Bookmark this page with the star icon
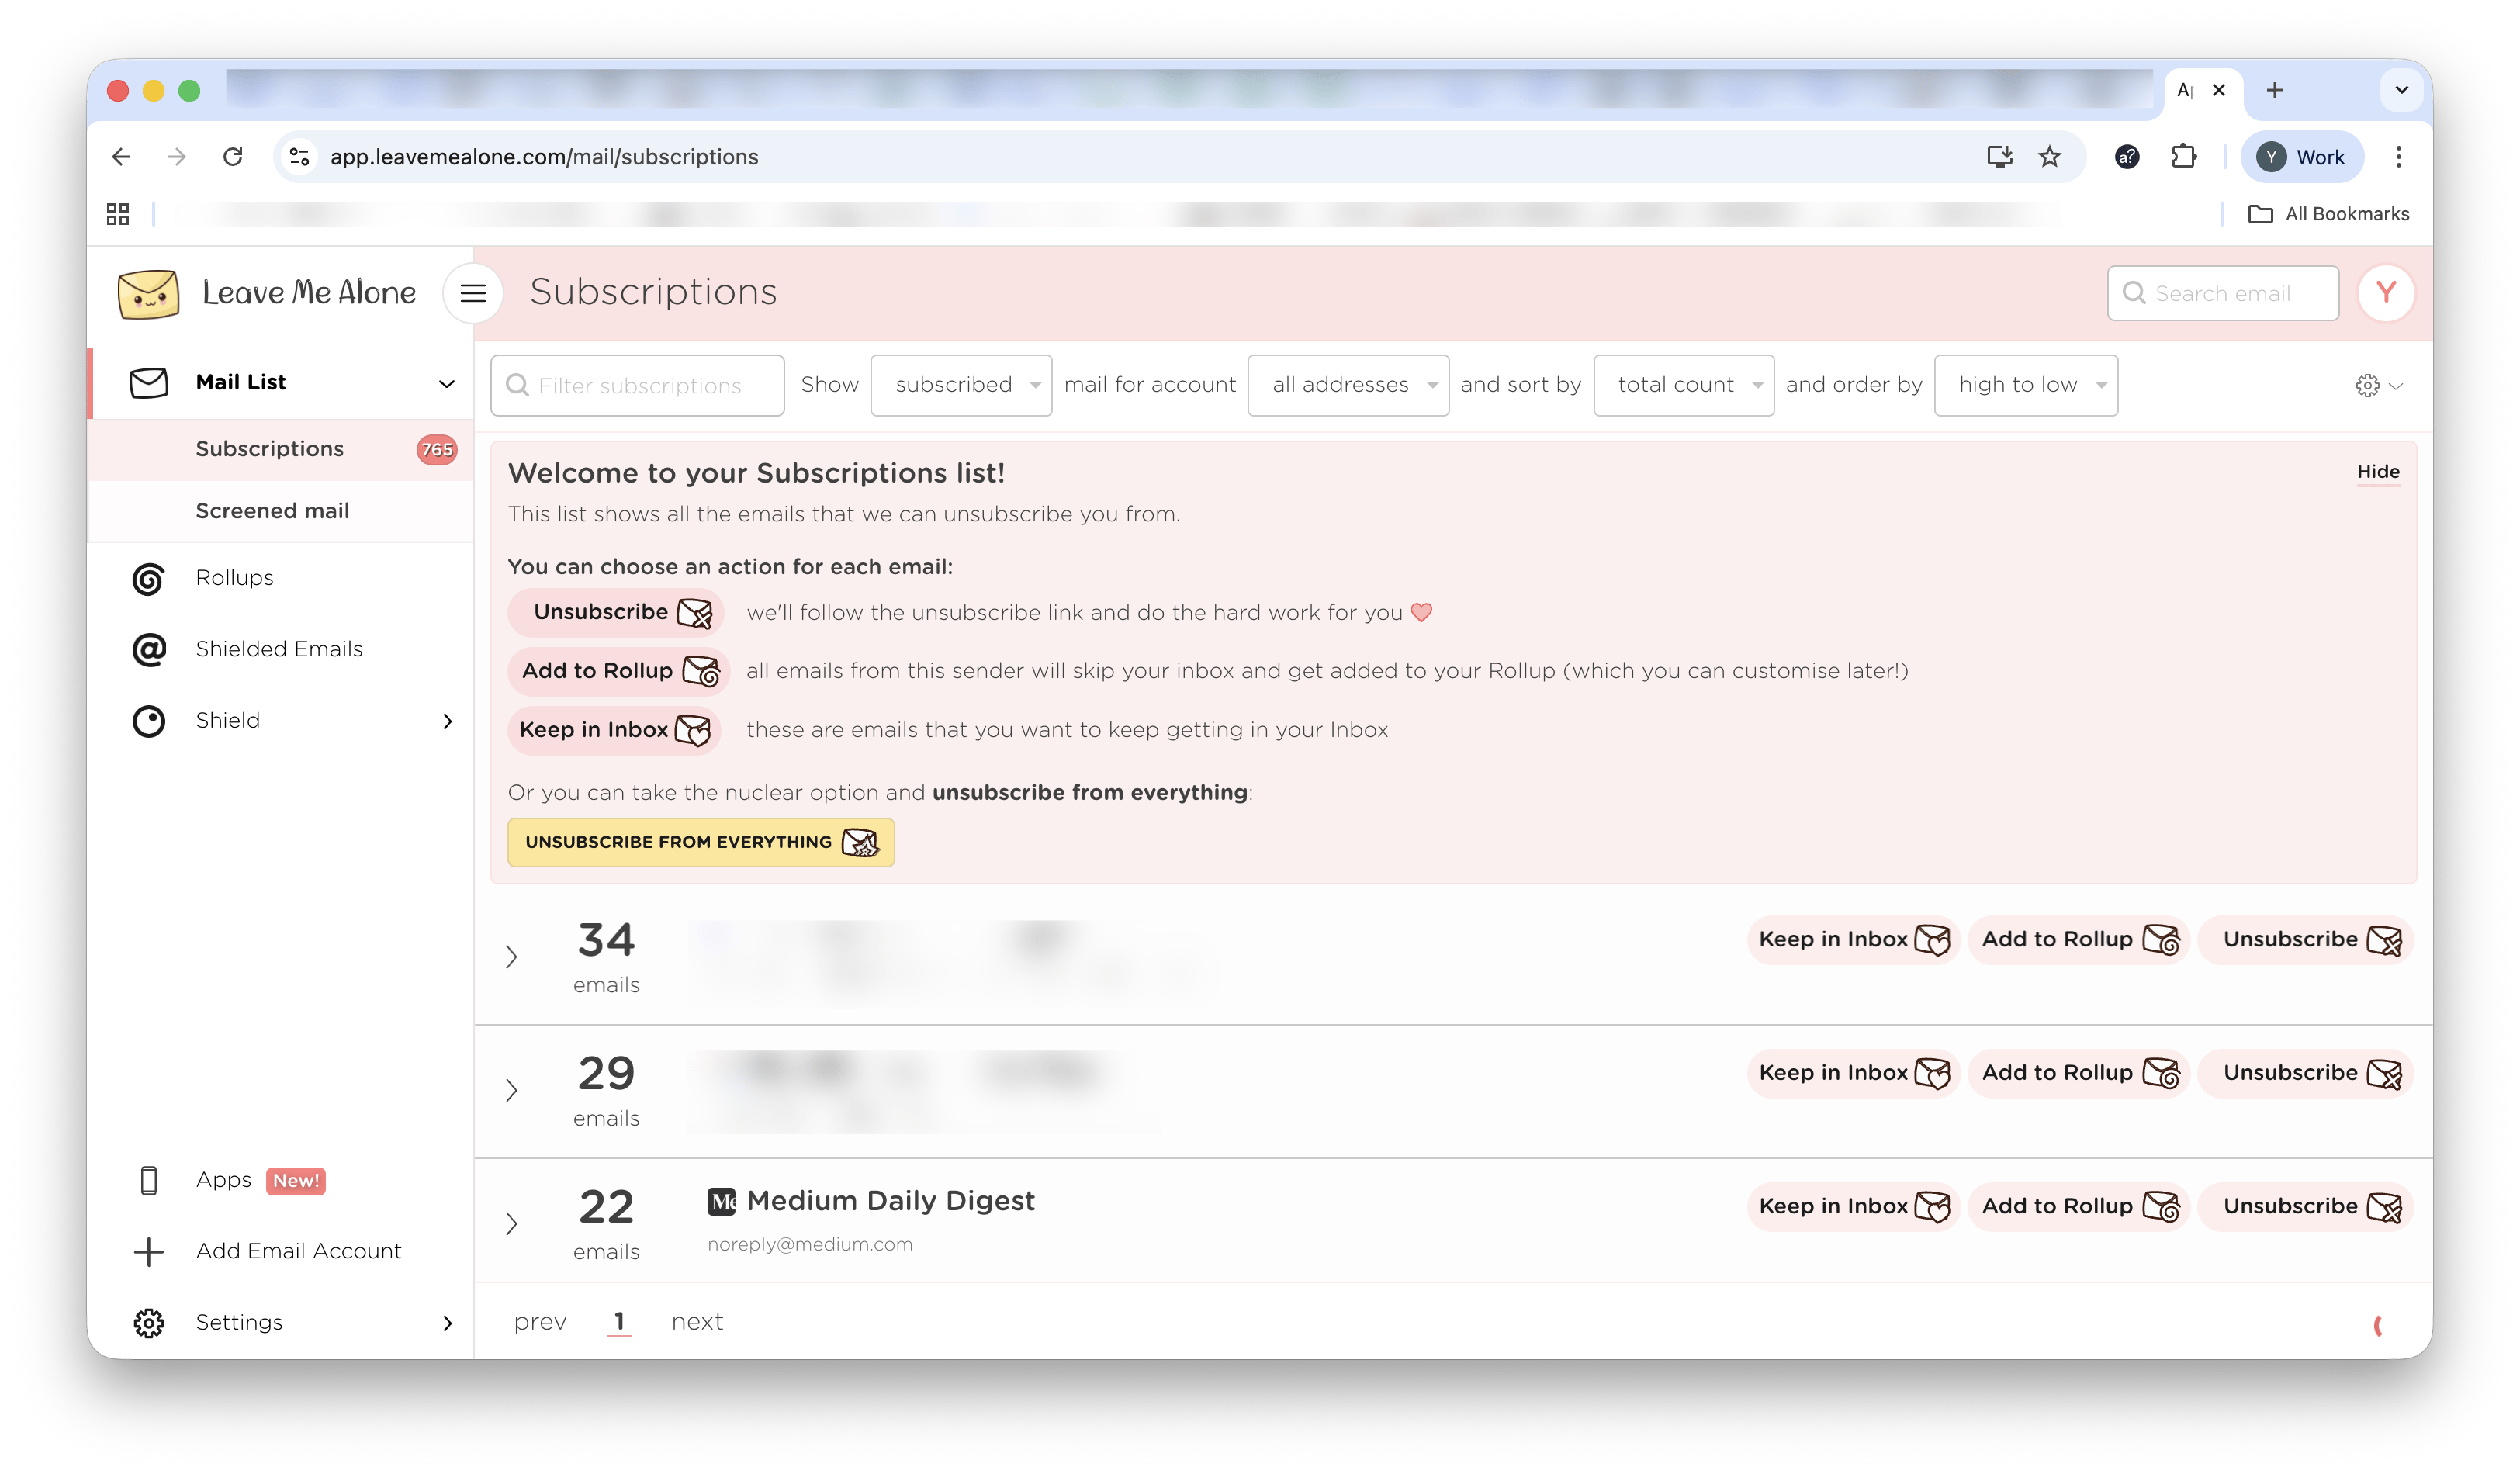 (2050, 157)
